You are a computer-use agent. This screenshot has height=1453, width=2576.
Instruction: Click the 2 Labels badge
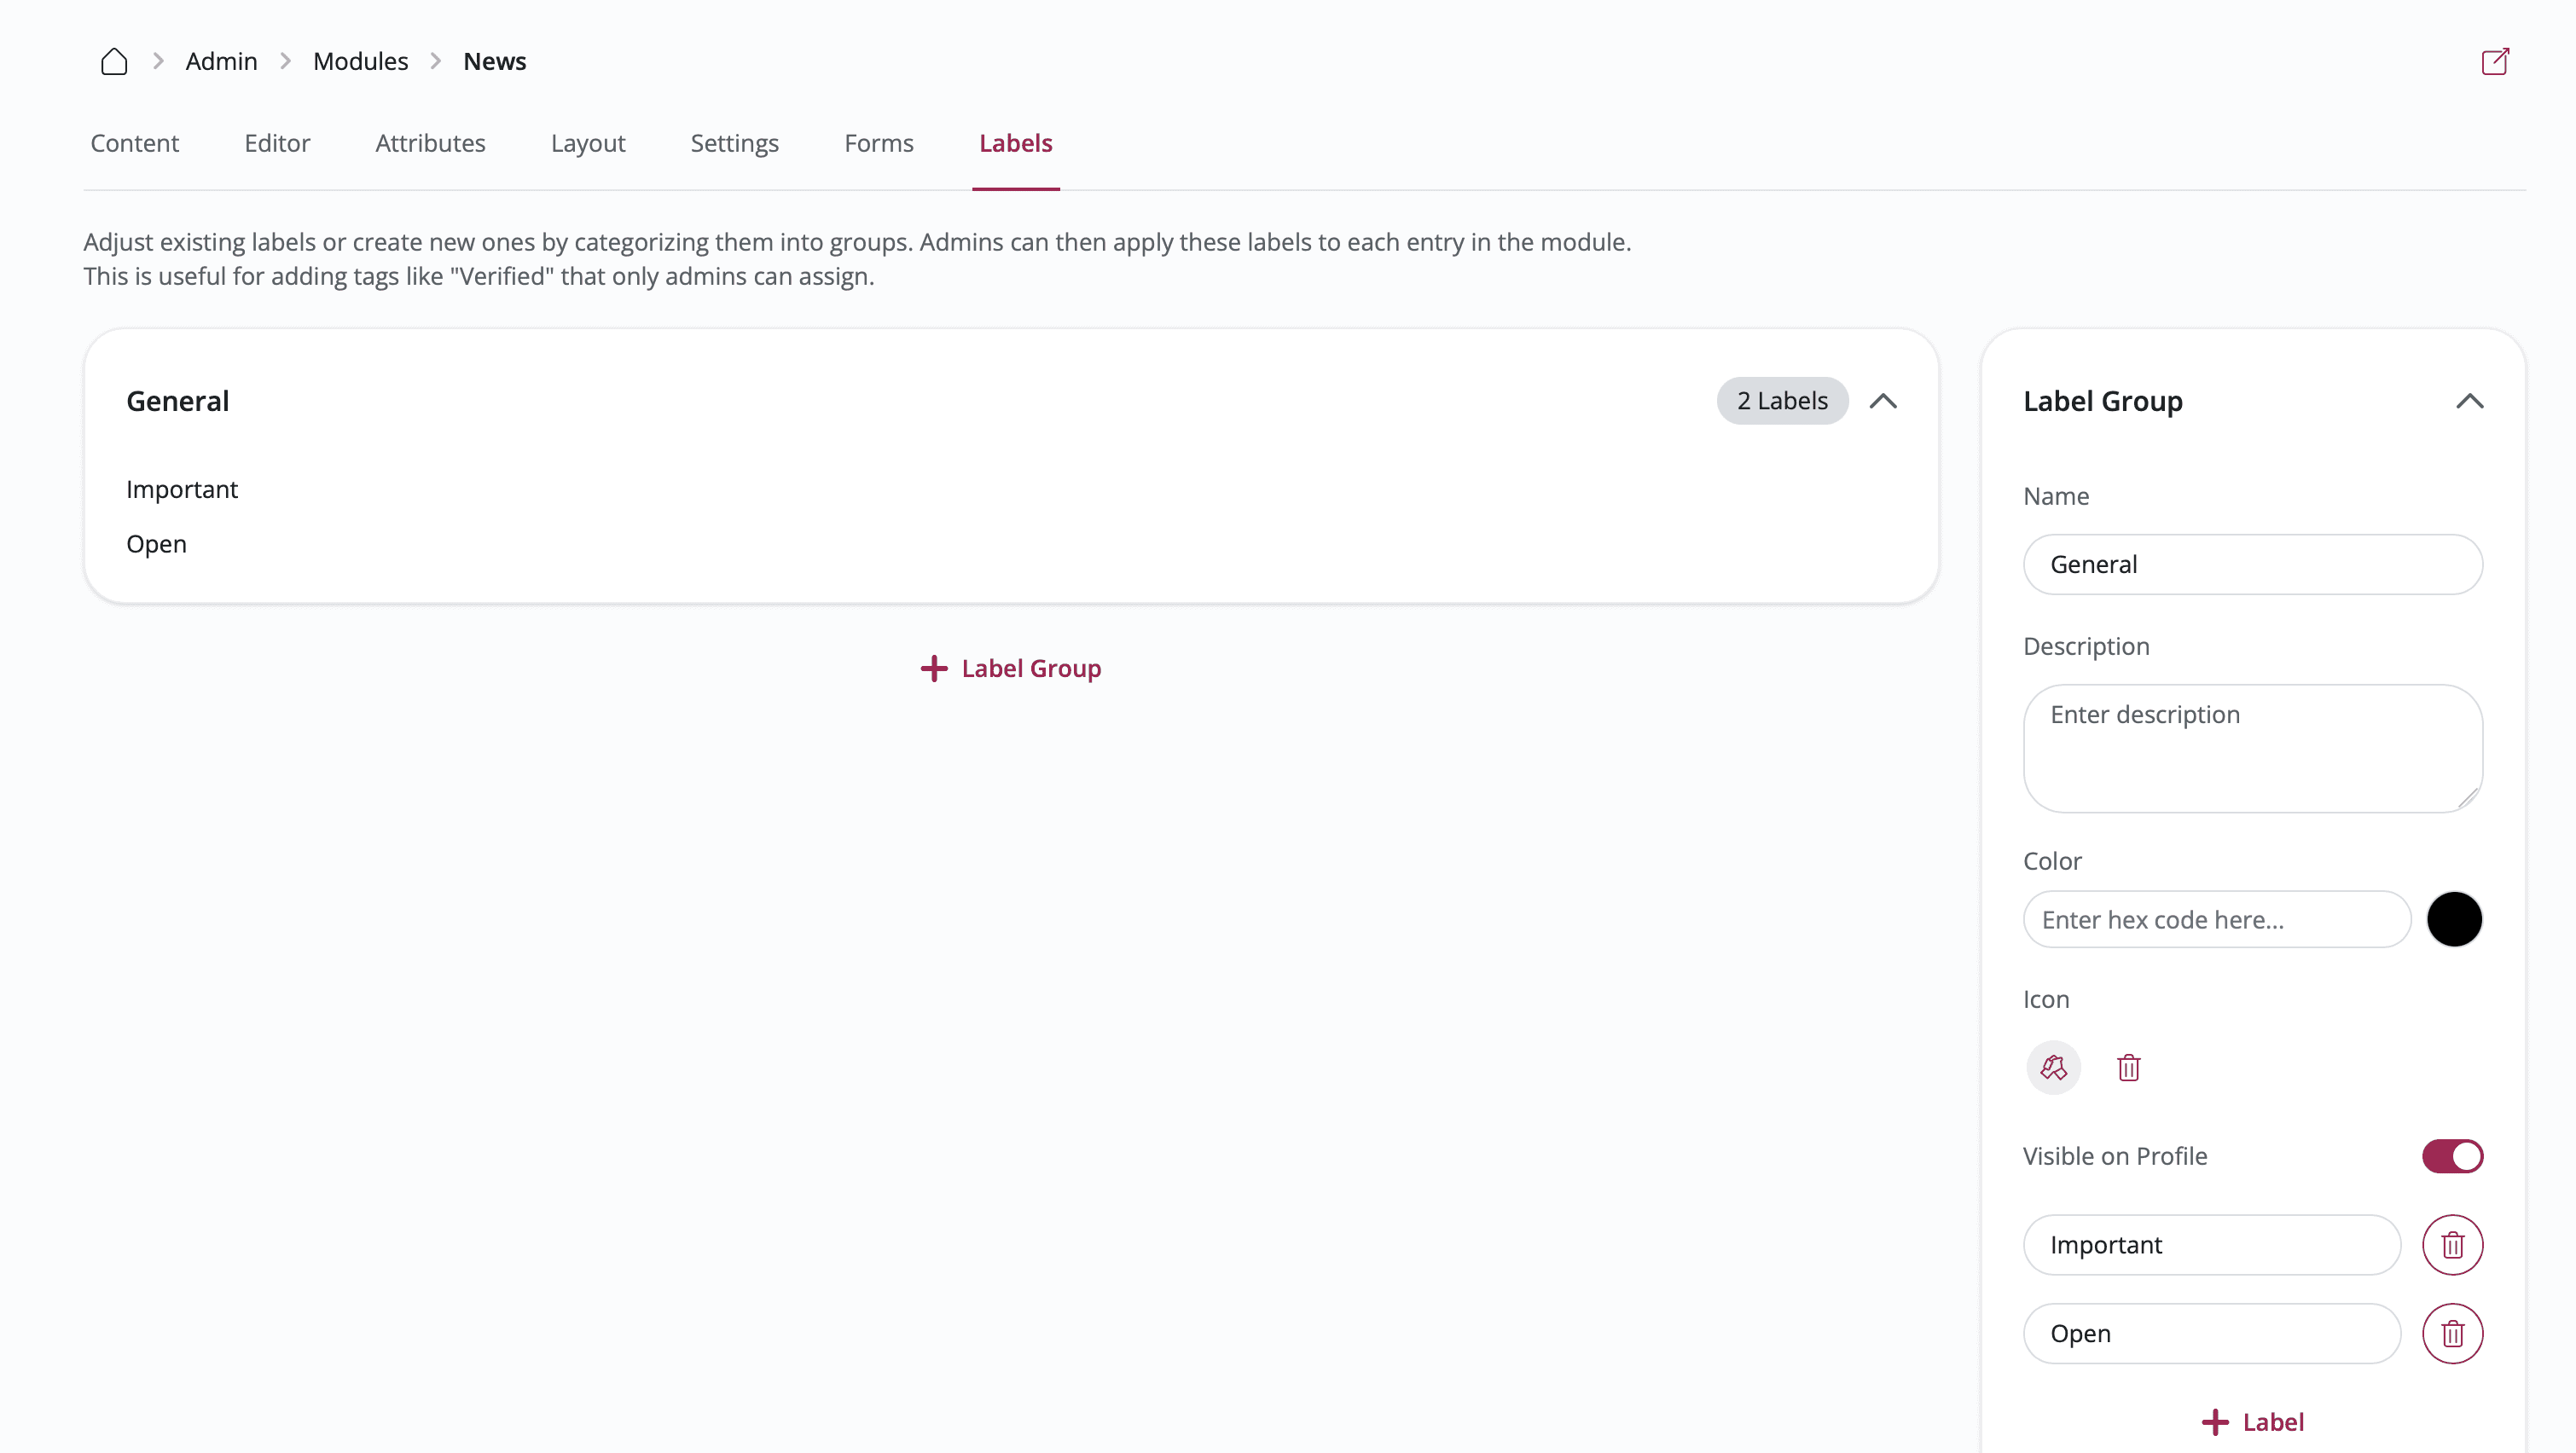tap(1782, 401)
